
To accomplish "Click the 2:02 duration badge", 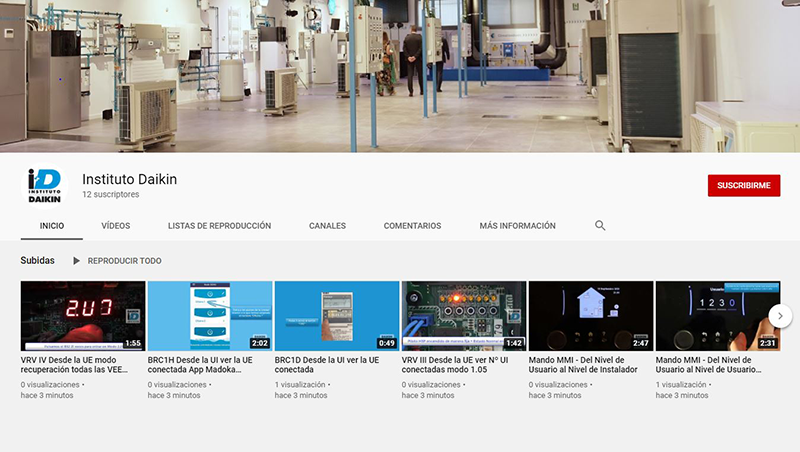I will [260, 343].
